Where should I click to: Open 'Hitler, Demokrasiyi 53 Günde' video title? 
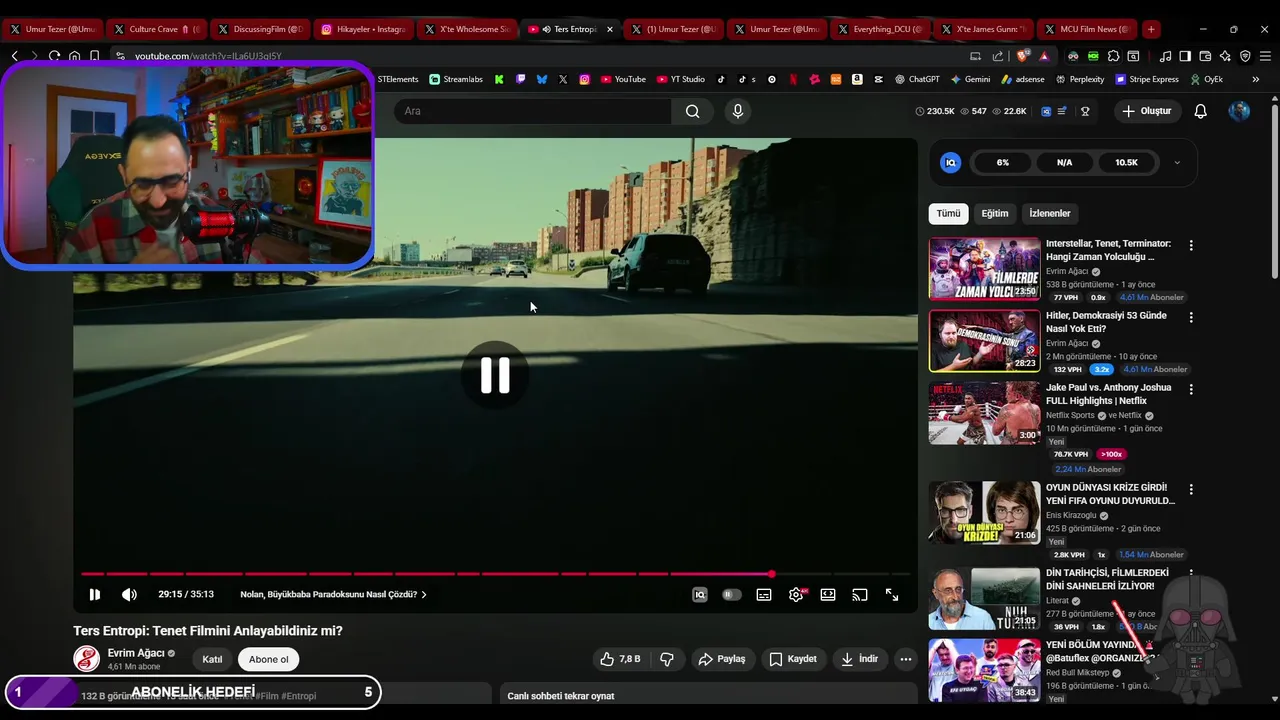pyautogui.click(x=1106, y=322)
